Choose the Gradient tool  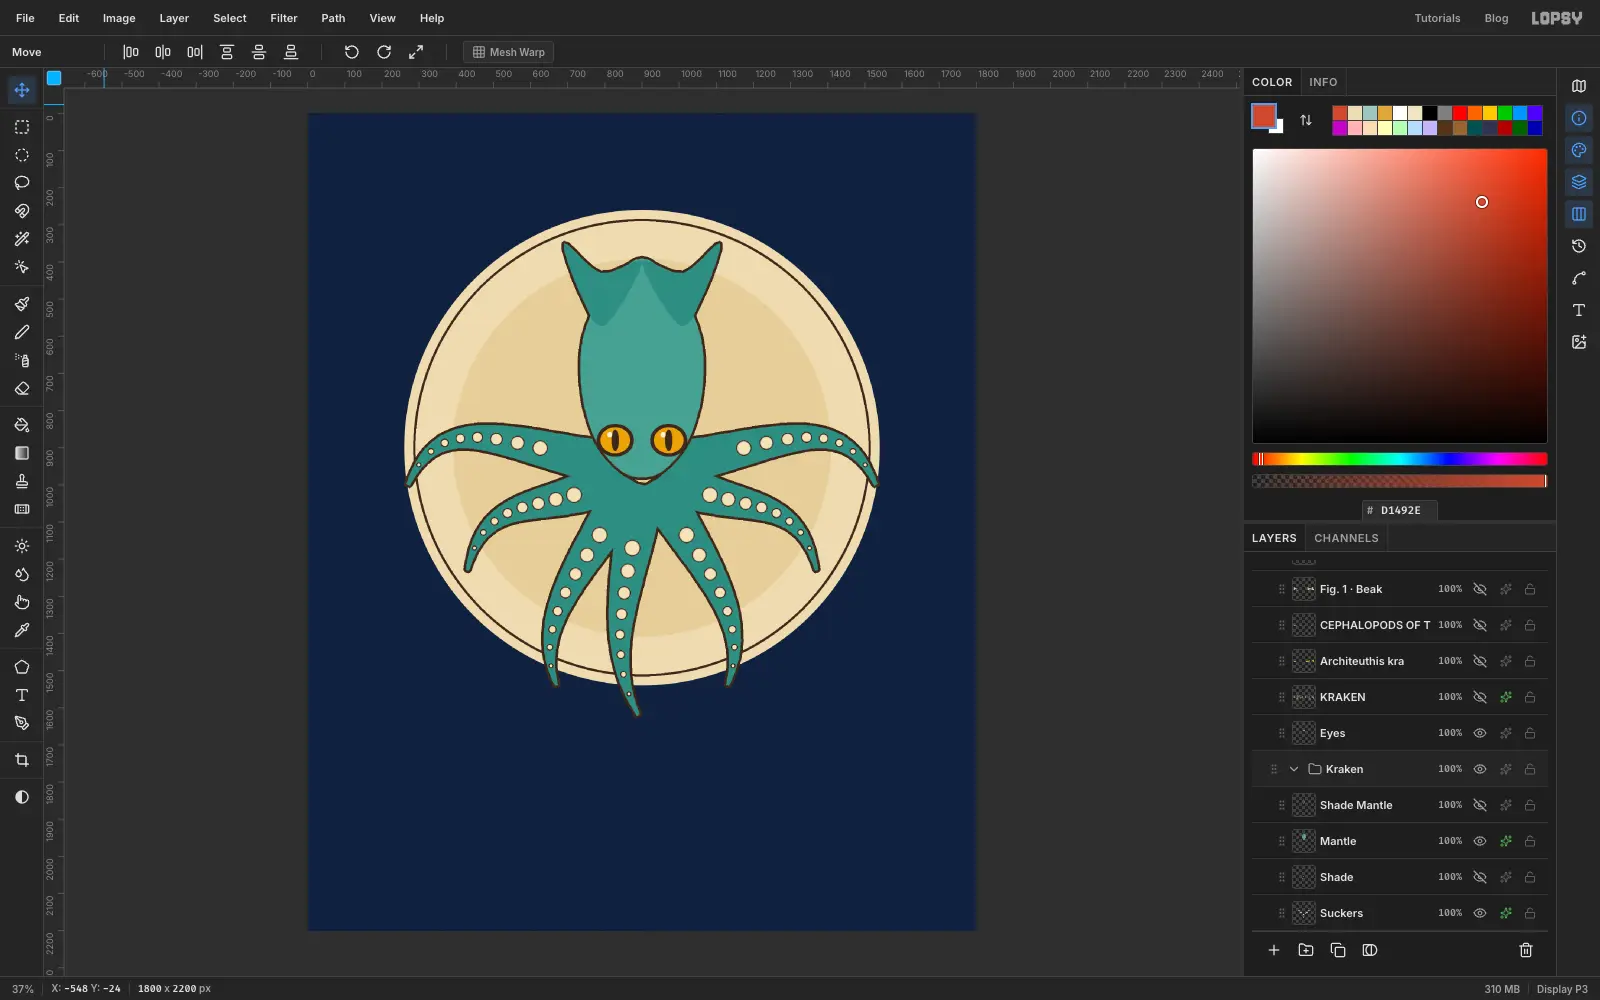click(22, 453)
